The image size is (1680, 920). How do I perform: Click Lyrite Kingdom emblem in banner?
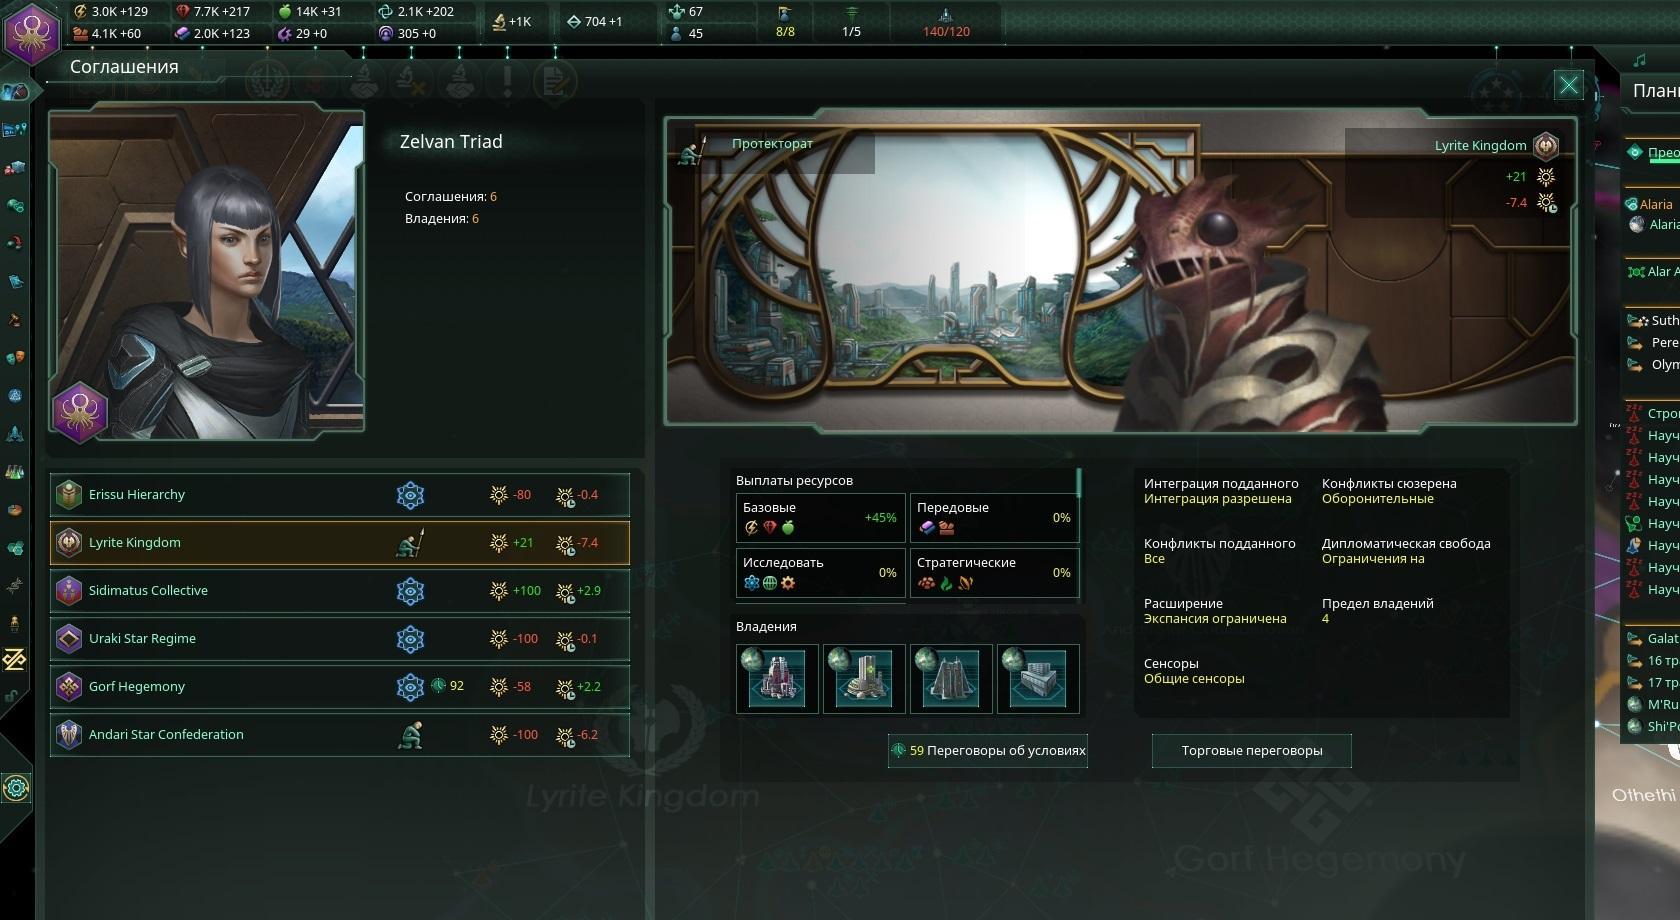click(1546, 146)
